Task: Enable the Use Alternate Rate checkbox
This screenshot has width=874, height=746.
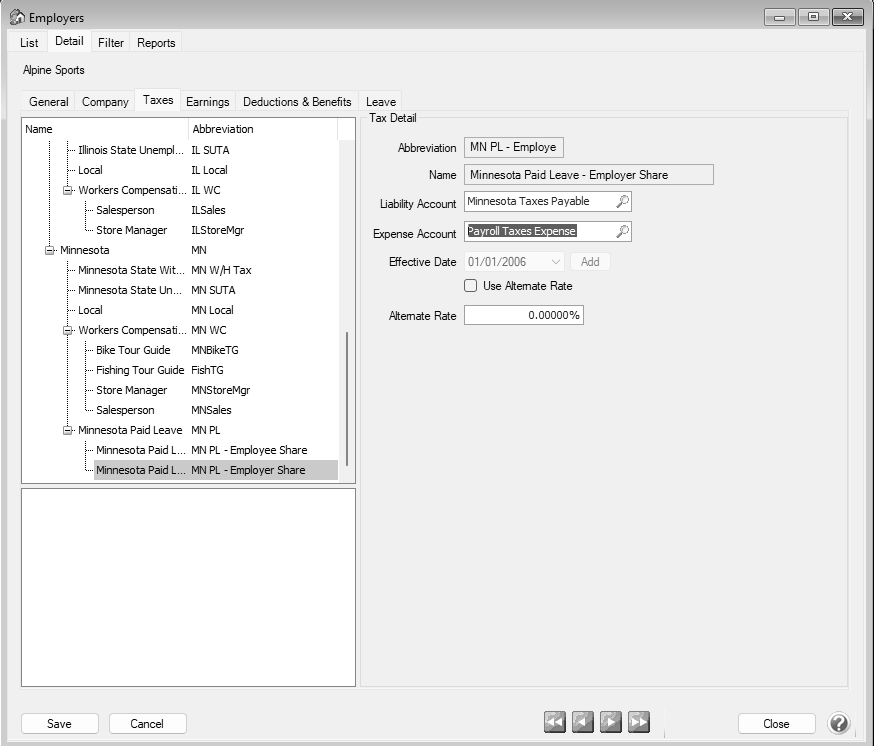Action: (471, 286)
